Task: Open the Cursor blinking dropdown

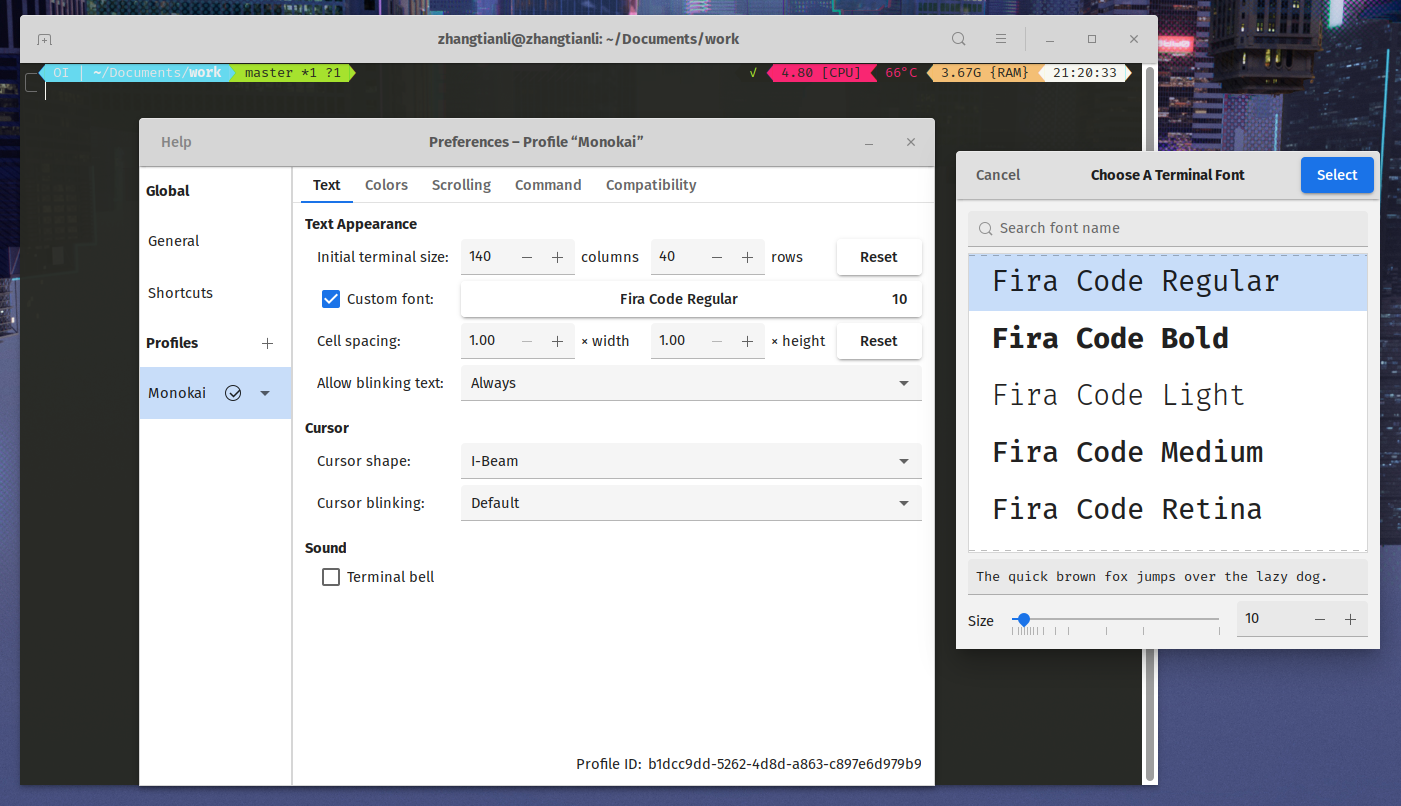Action: pyautogui.click(x=691, y=503)
